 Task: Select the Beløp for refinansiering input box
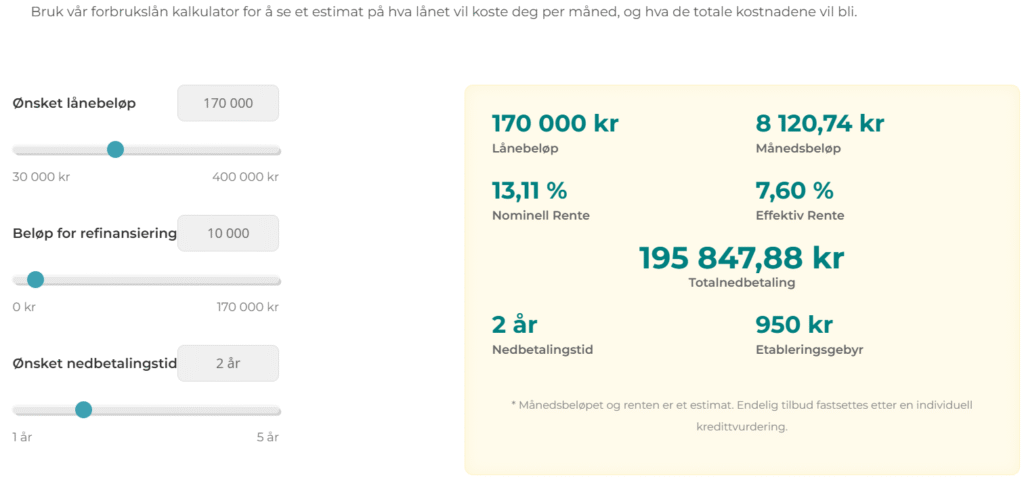point(228,233)
